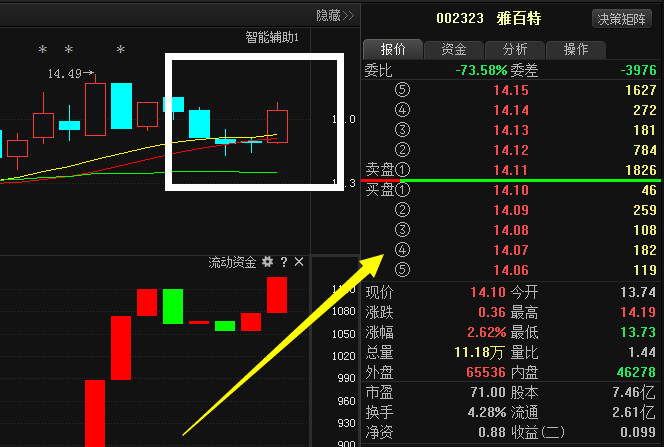Image resolution: width=664 pixels, height=447 pixels.
Task: Select sell level 3 price 14.13
Action: 511,130
